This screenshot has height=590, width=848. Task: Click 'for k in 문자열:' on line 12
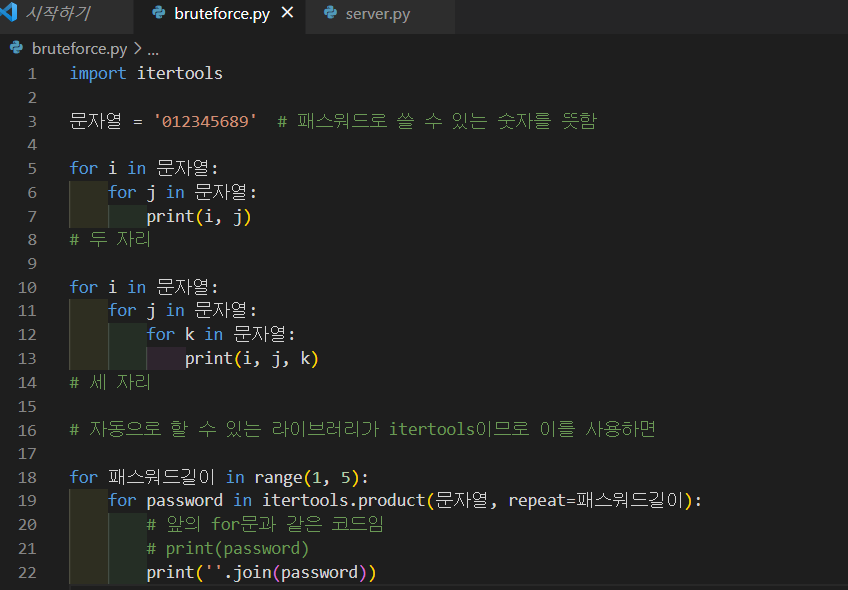[x=221, y=334]
